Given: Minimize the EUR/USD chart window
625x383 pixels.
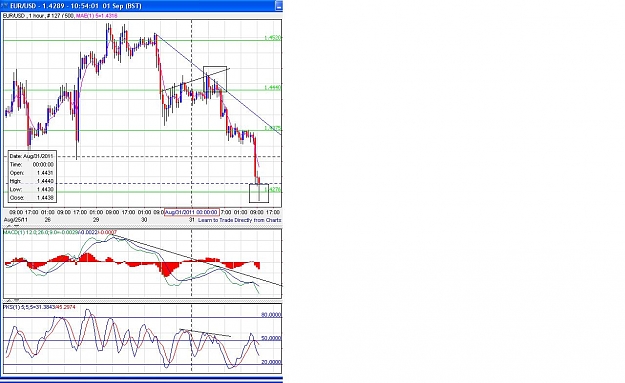Looking at the screenshot, I should (279, 6).
